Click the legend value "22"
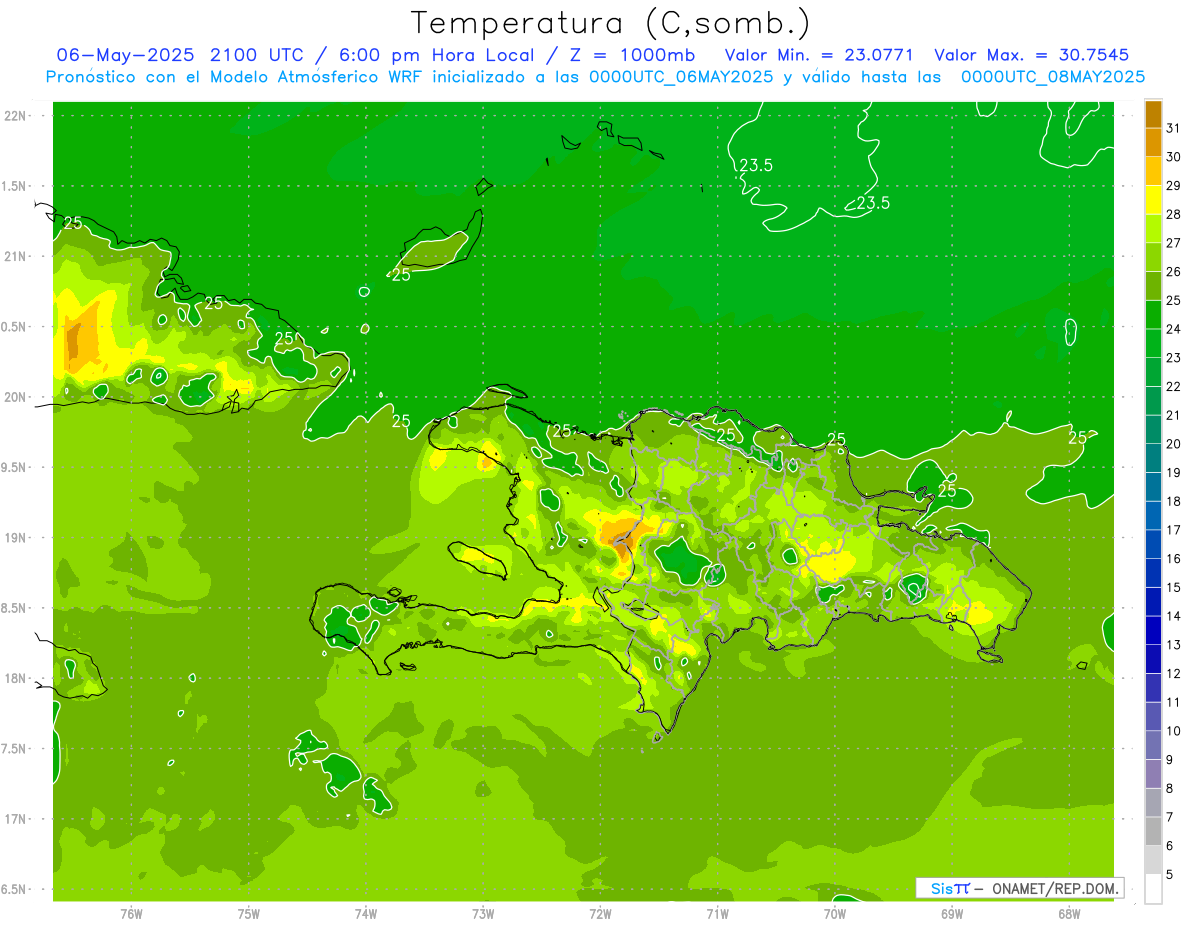1200x927 pixels. click(x=1173, y=386)
